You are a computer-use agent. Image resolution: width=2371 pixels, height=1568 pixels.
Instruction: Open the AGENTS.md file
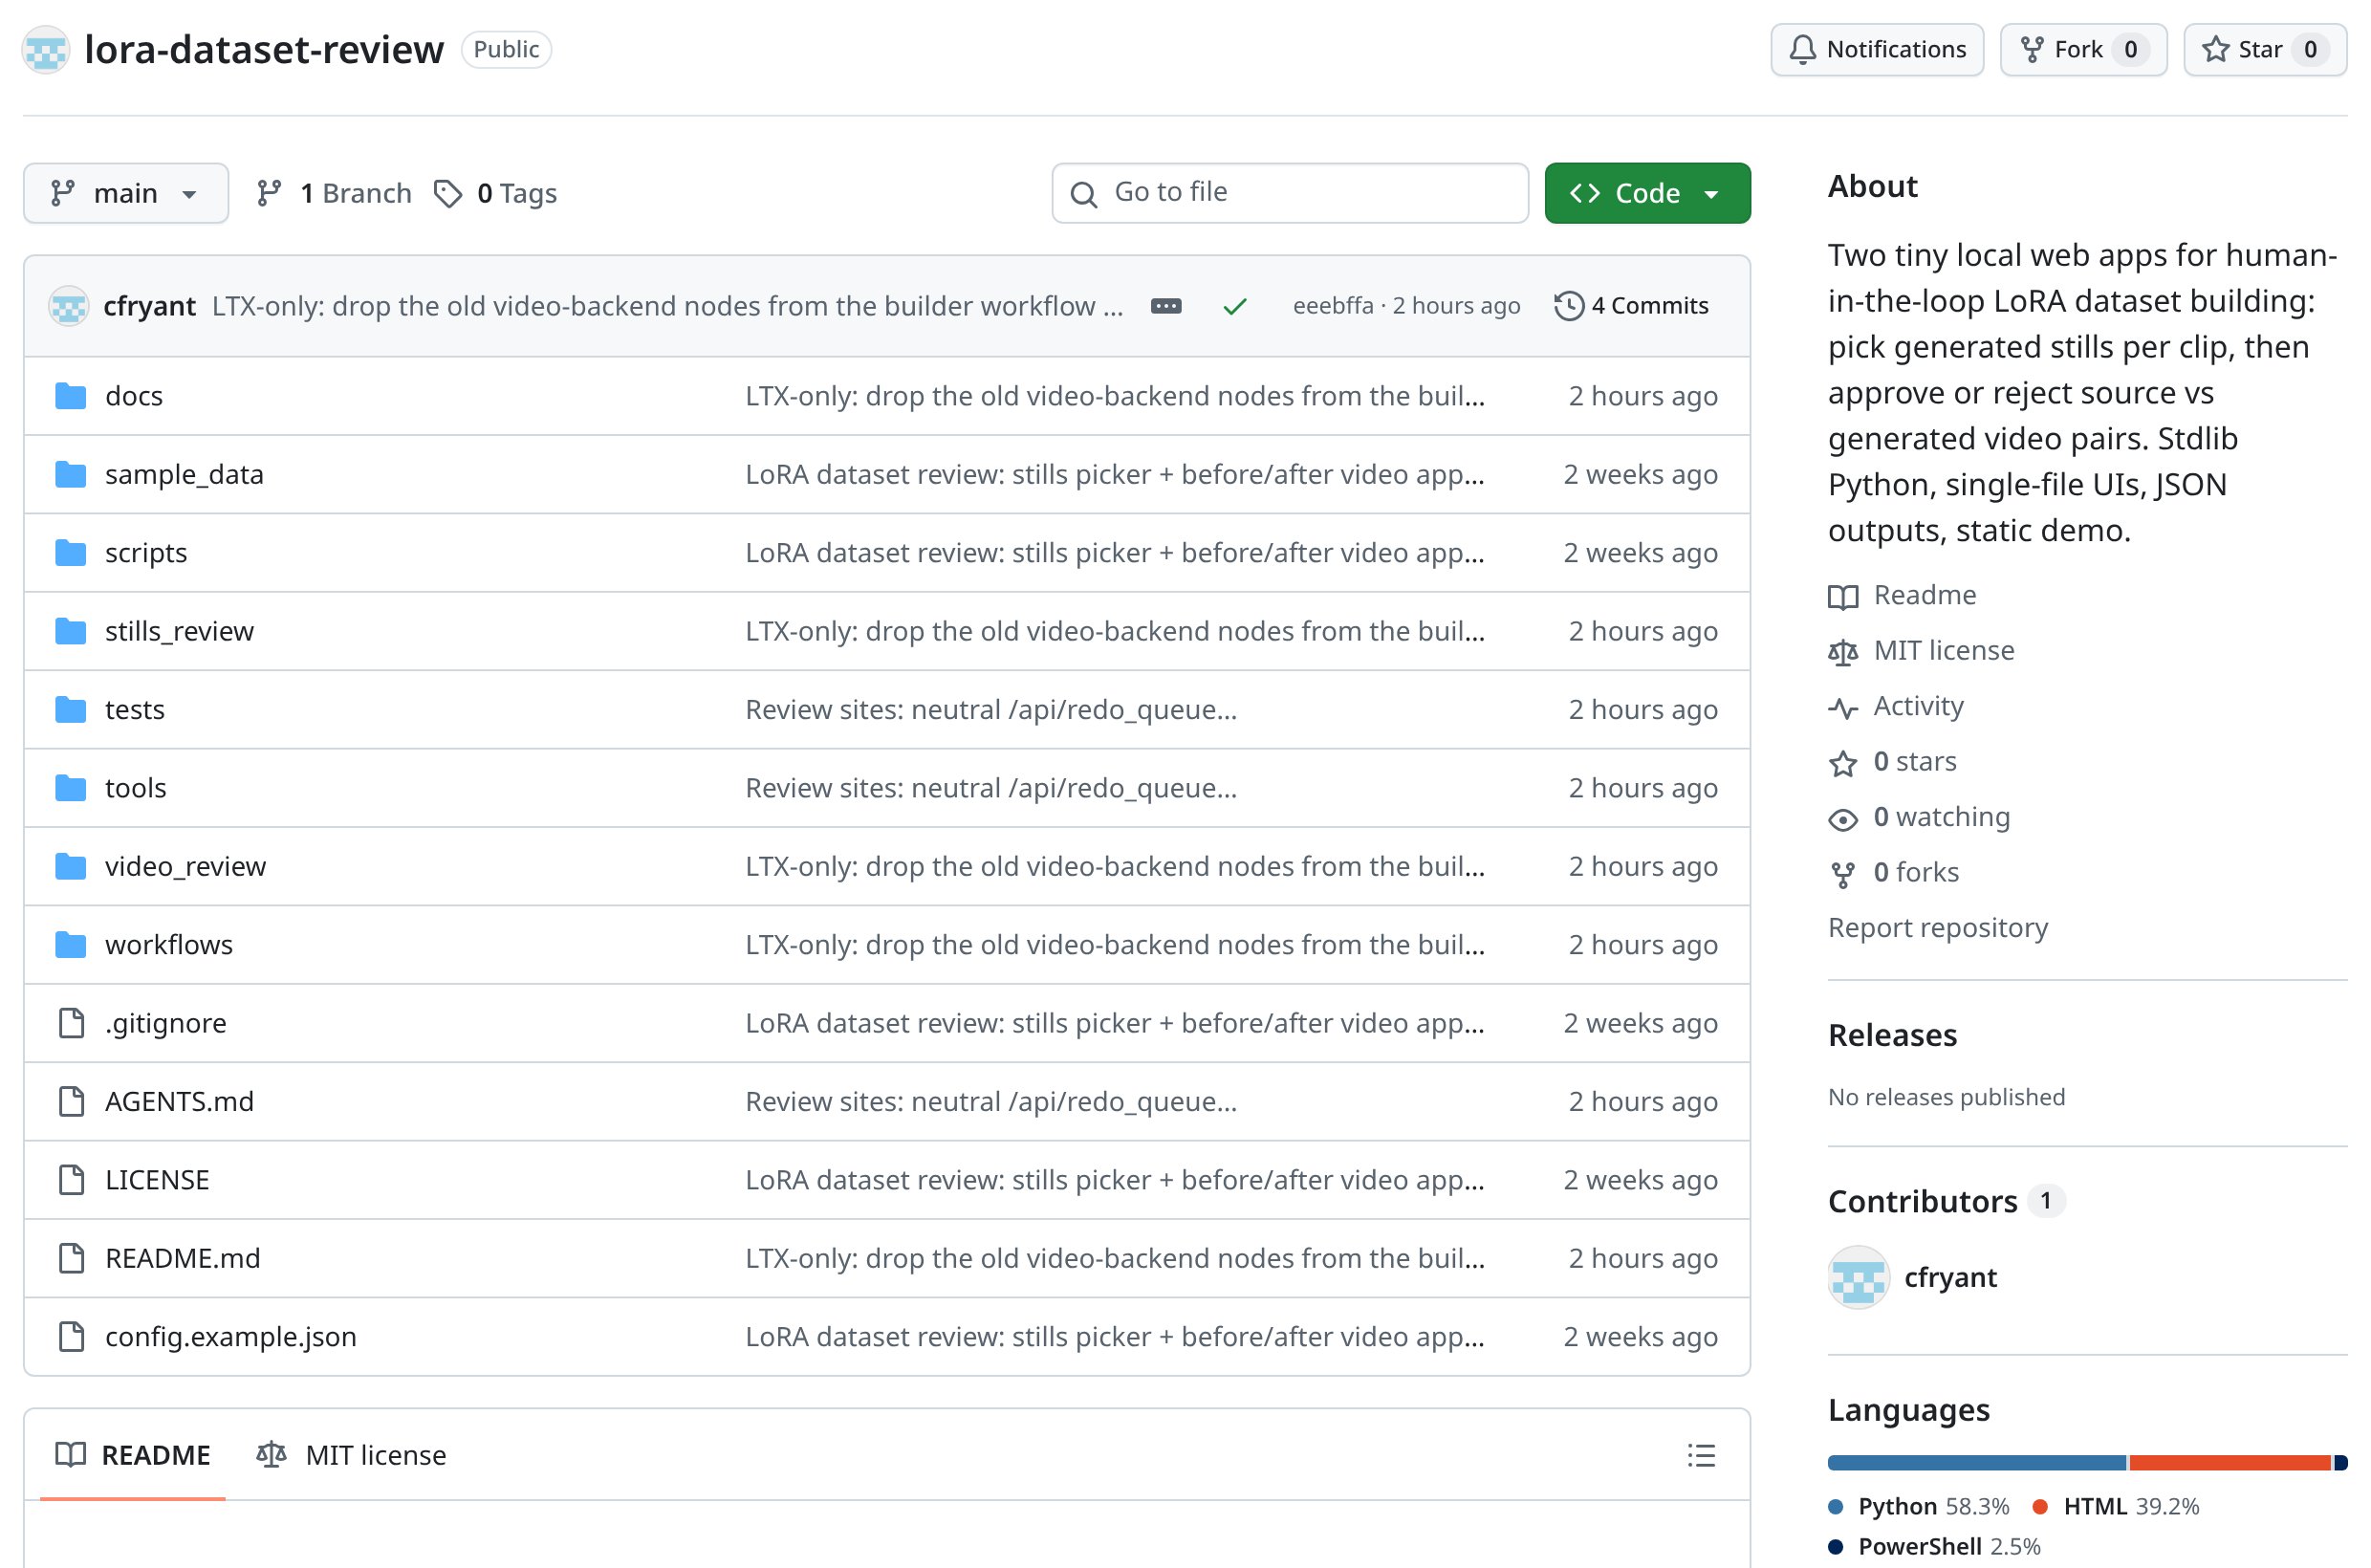click(x=179, y=1102)
